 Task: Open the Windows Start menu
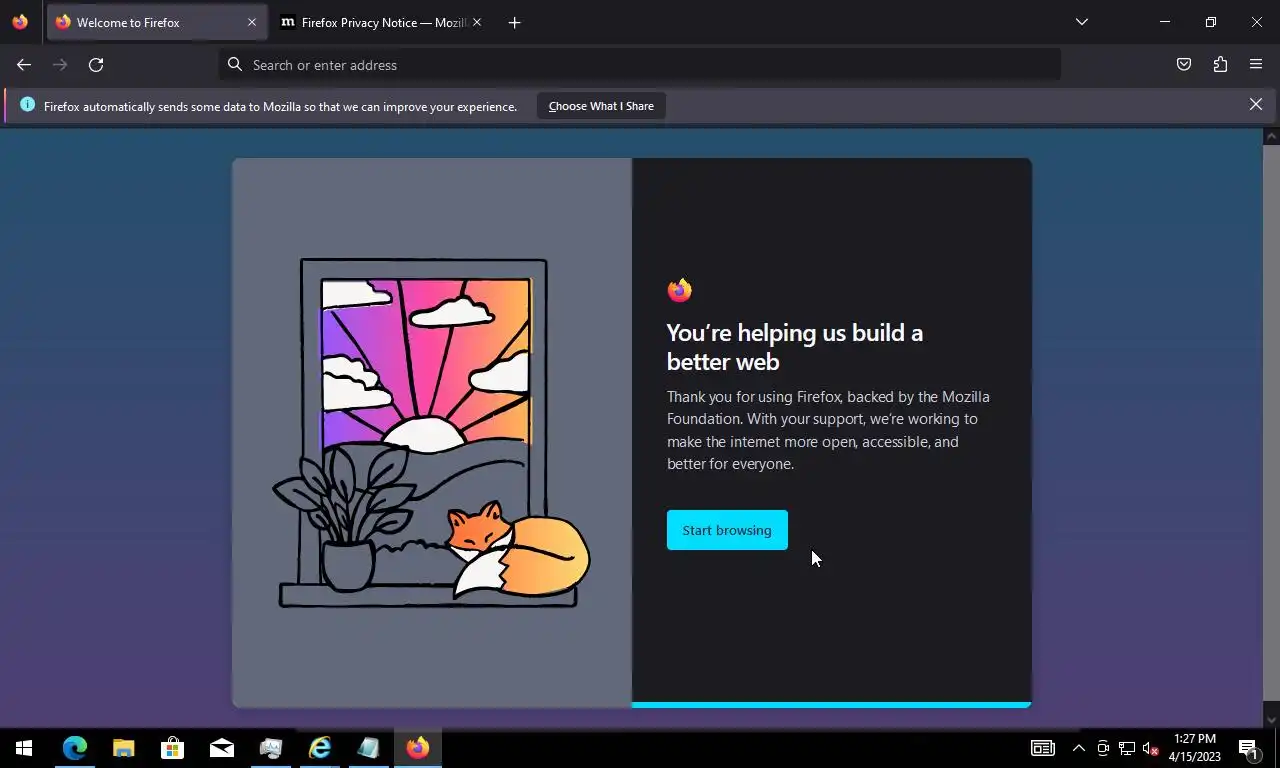tap(24, 748)
